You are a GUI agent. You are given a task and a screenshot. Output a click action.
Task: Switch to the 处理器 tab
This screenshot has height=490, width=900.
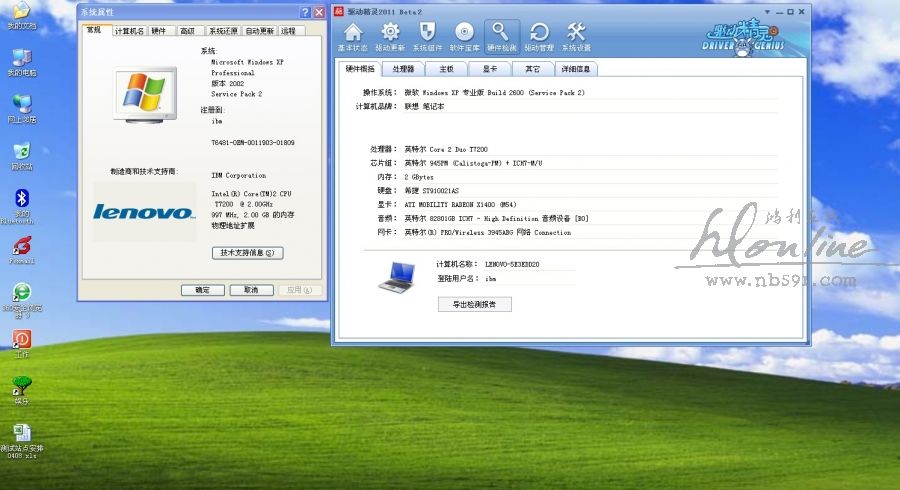403,69
